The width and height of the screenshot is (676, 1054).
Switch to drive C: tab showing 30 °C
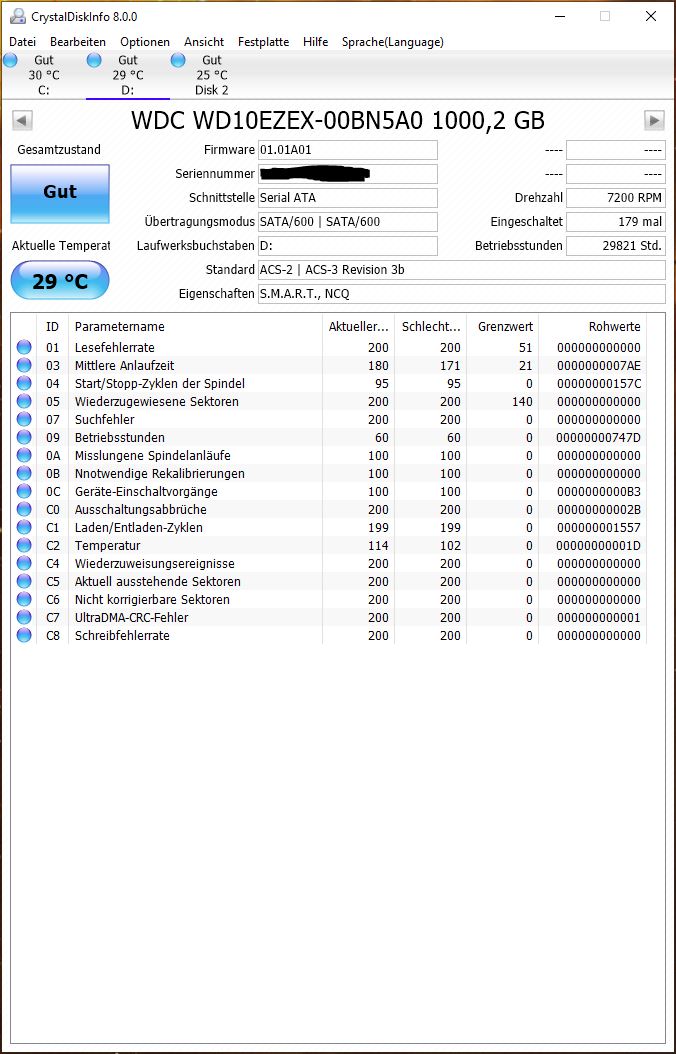point(44,75)
